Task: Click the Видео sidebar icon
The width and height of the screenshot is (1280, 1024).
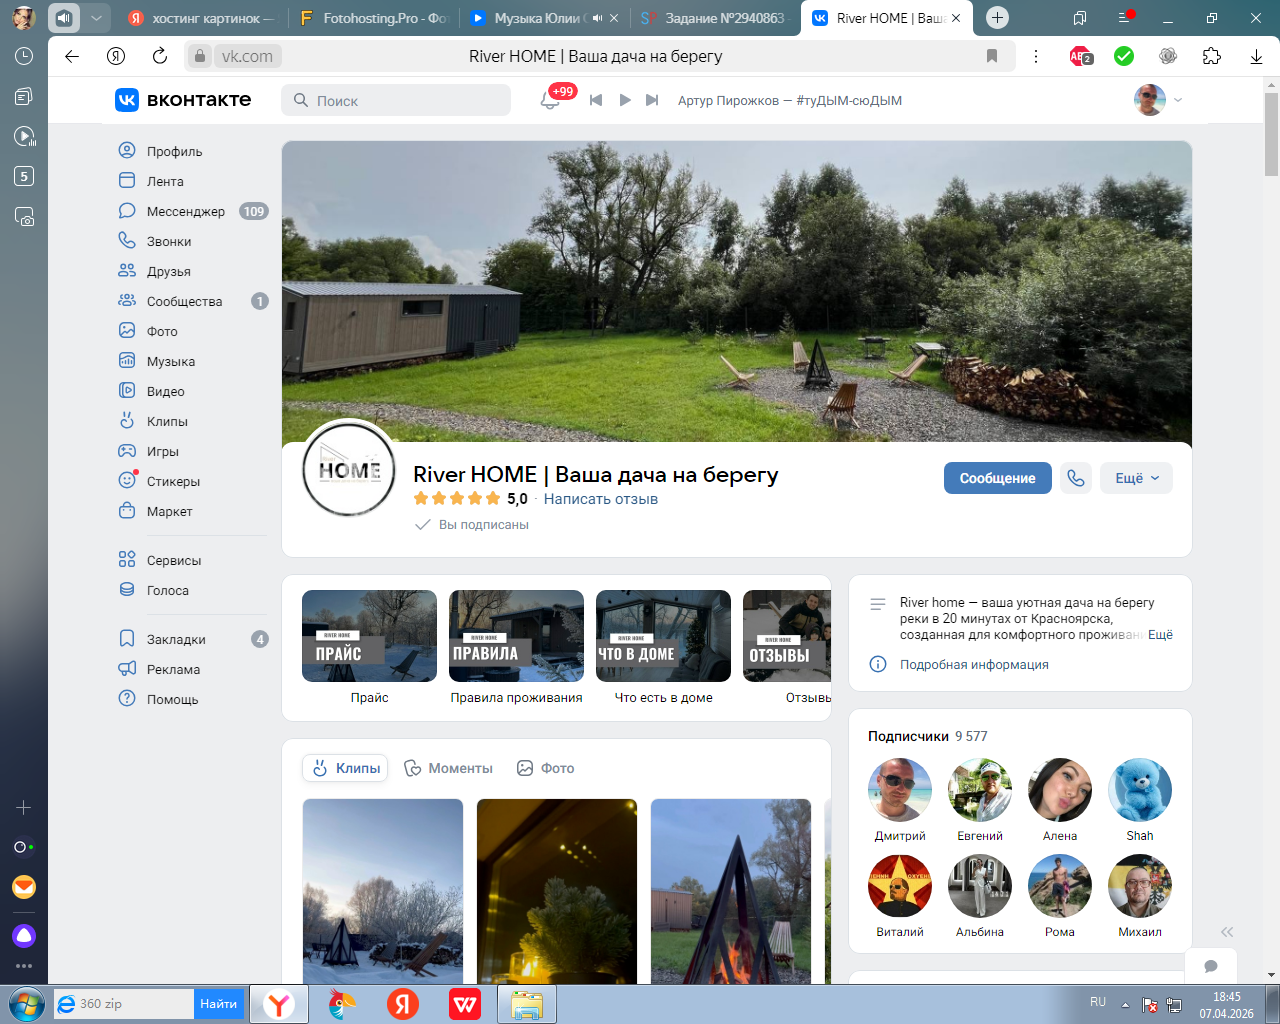Action: click(x=127, y=391)
